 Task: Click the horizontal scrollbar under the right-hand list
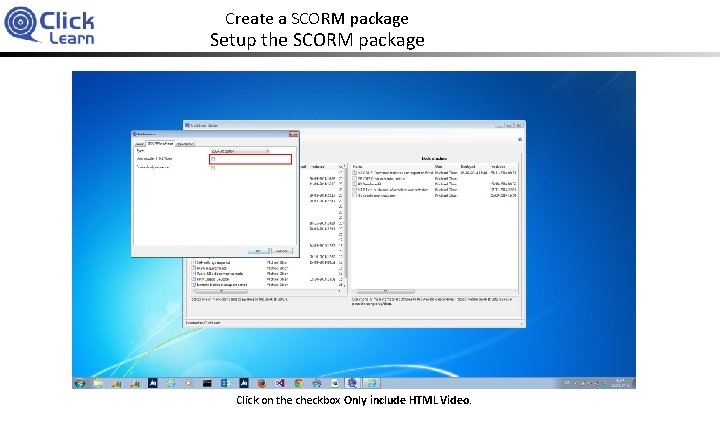coord(434,291)
